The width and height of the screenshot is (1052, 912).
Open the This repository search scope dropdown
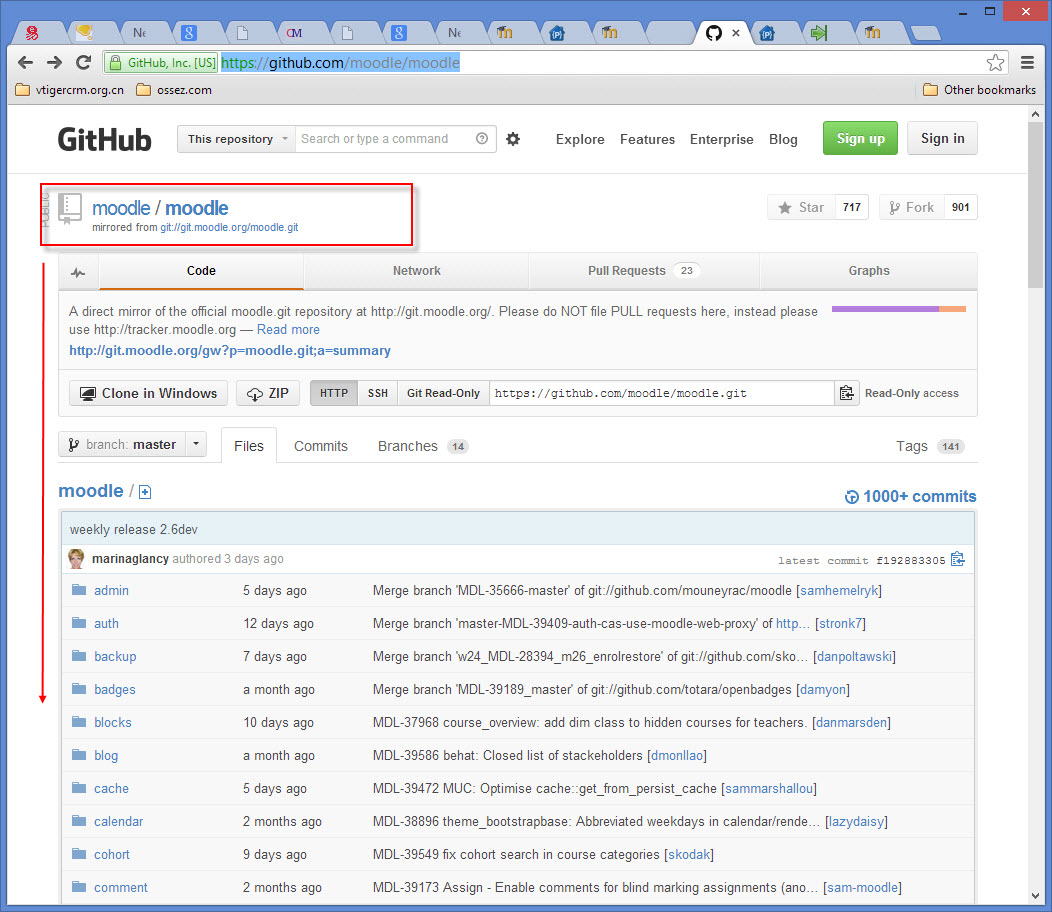236,139
